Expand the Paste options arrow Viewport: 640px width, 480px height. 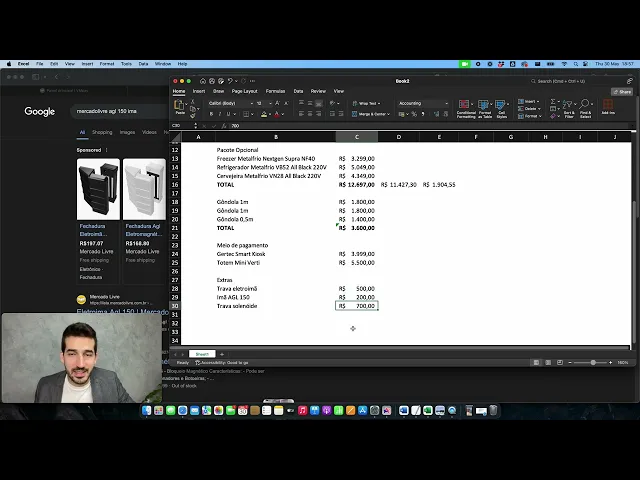(187, 105)
